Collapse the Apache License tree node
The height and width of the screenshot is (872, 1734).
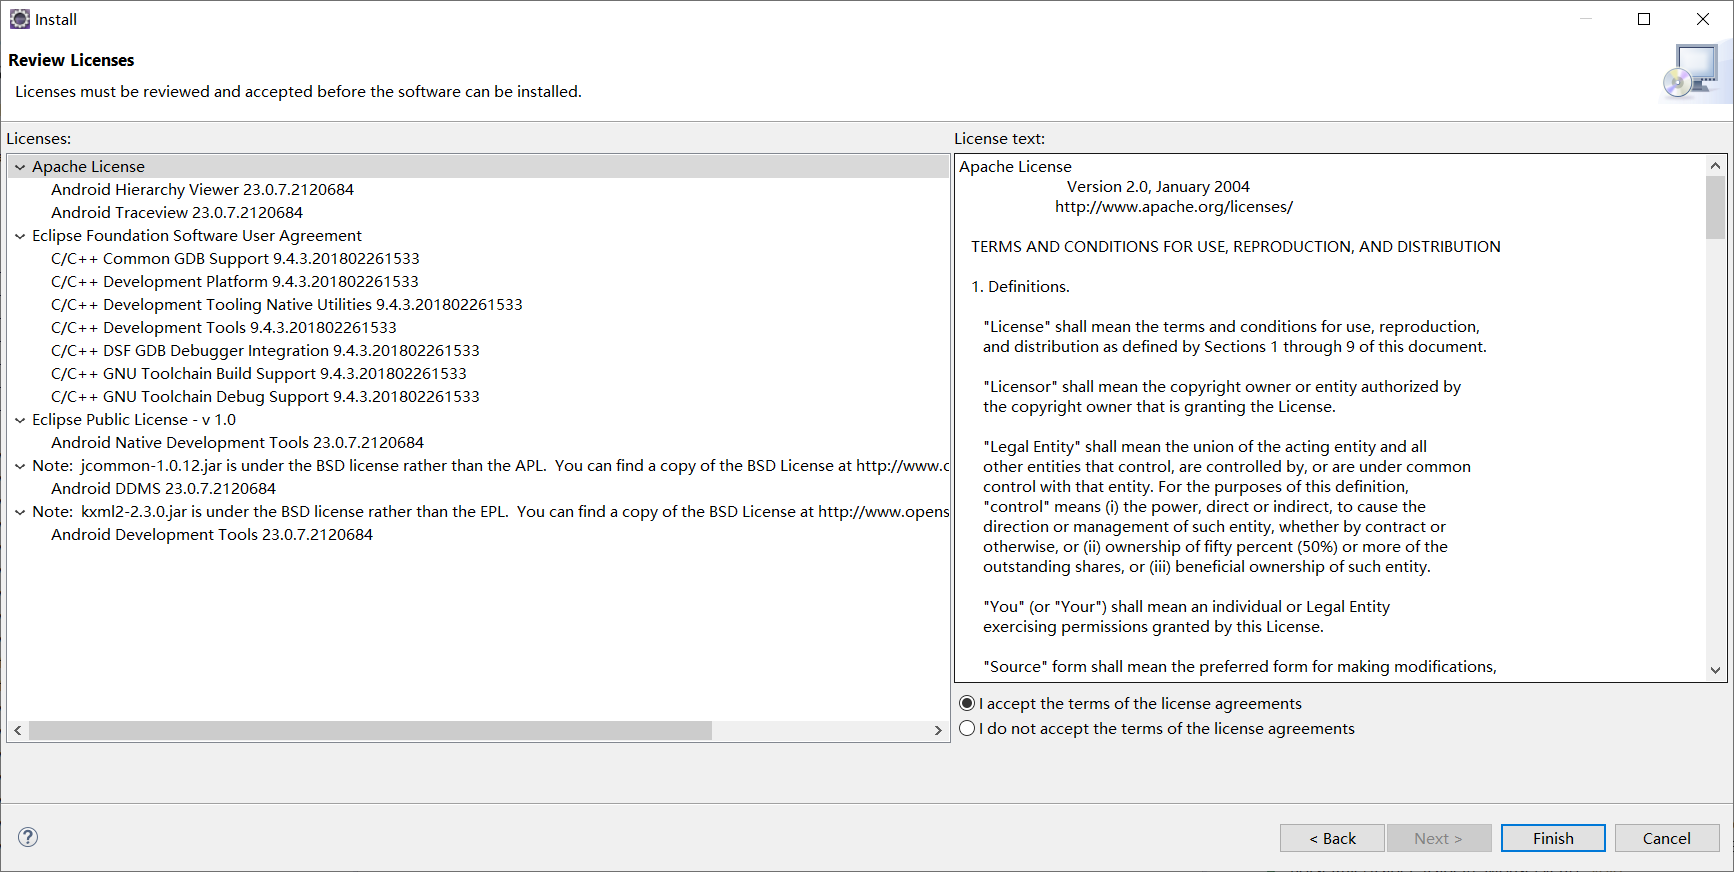[x=20, y=167]
